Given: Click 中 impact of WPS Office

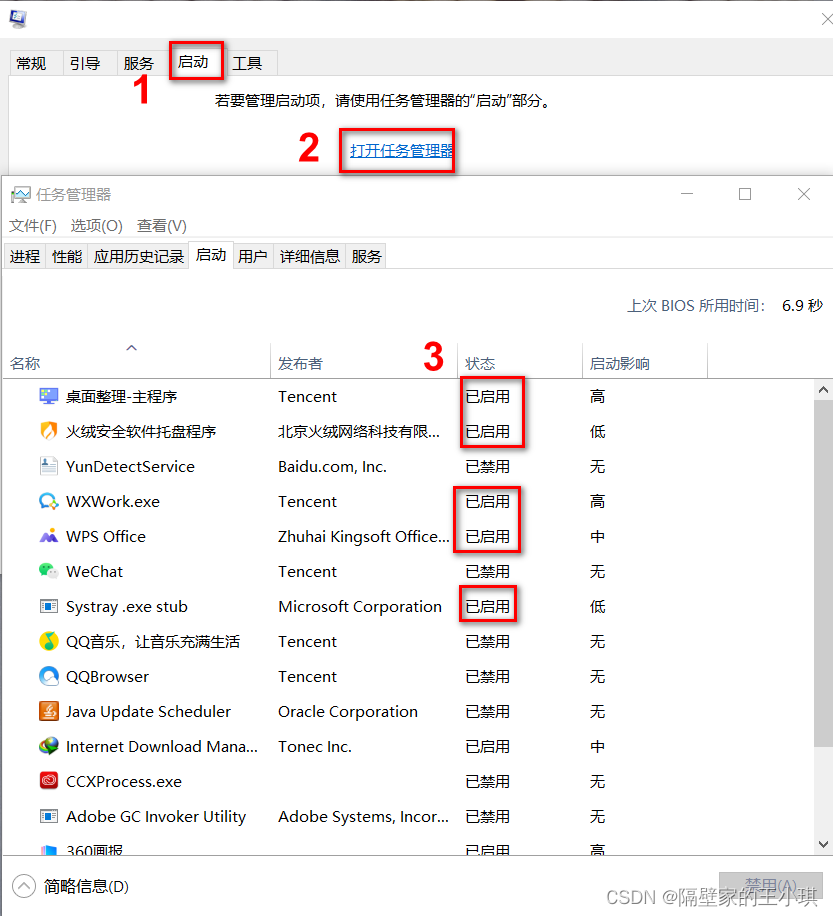Looking at the screenshot, I should (x=597, y=537).
